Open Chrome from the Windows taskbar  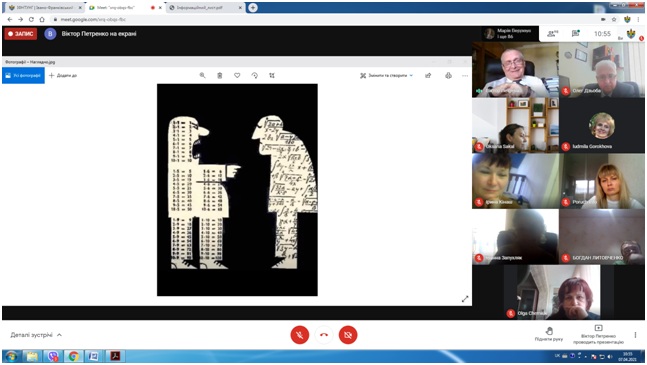pyautogui.click(x=73, y=356)
